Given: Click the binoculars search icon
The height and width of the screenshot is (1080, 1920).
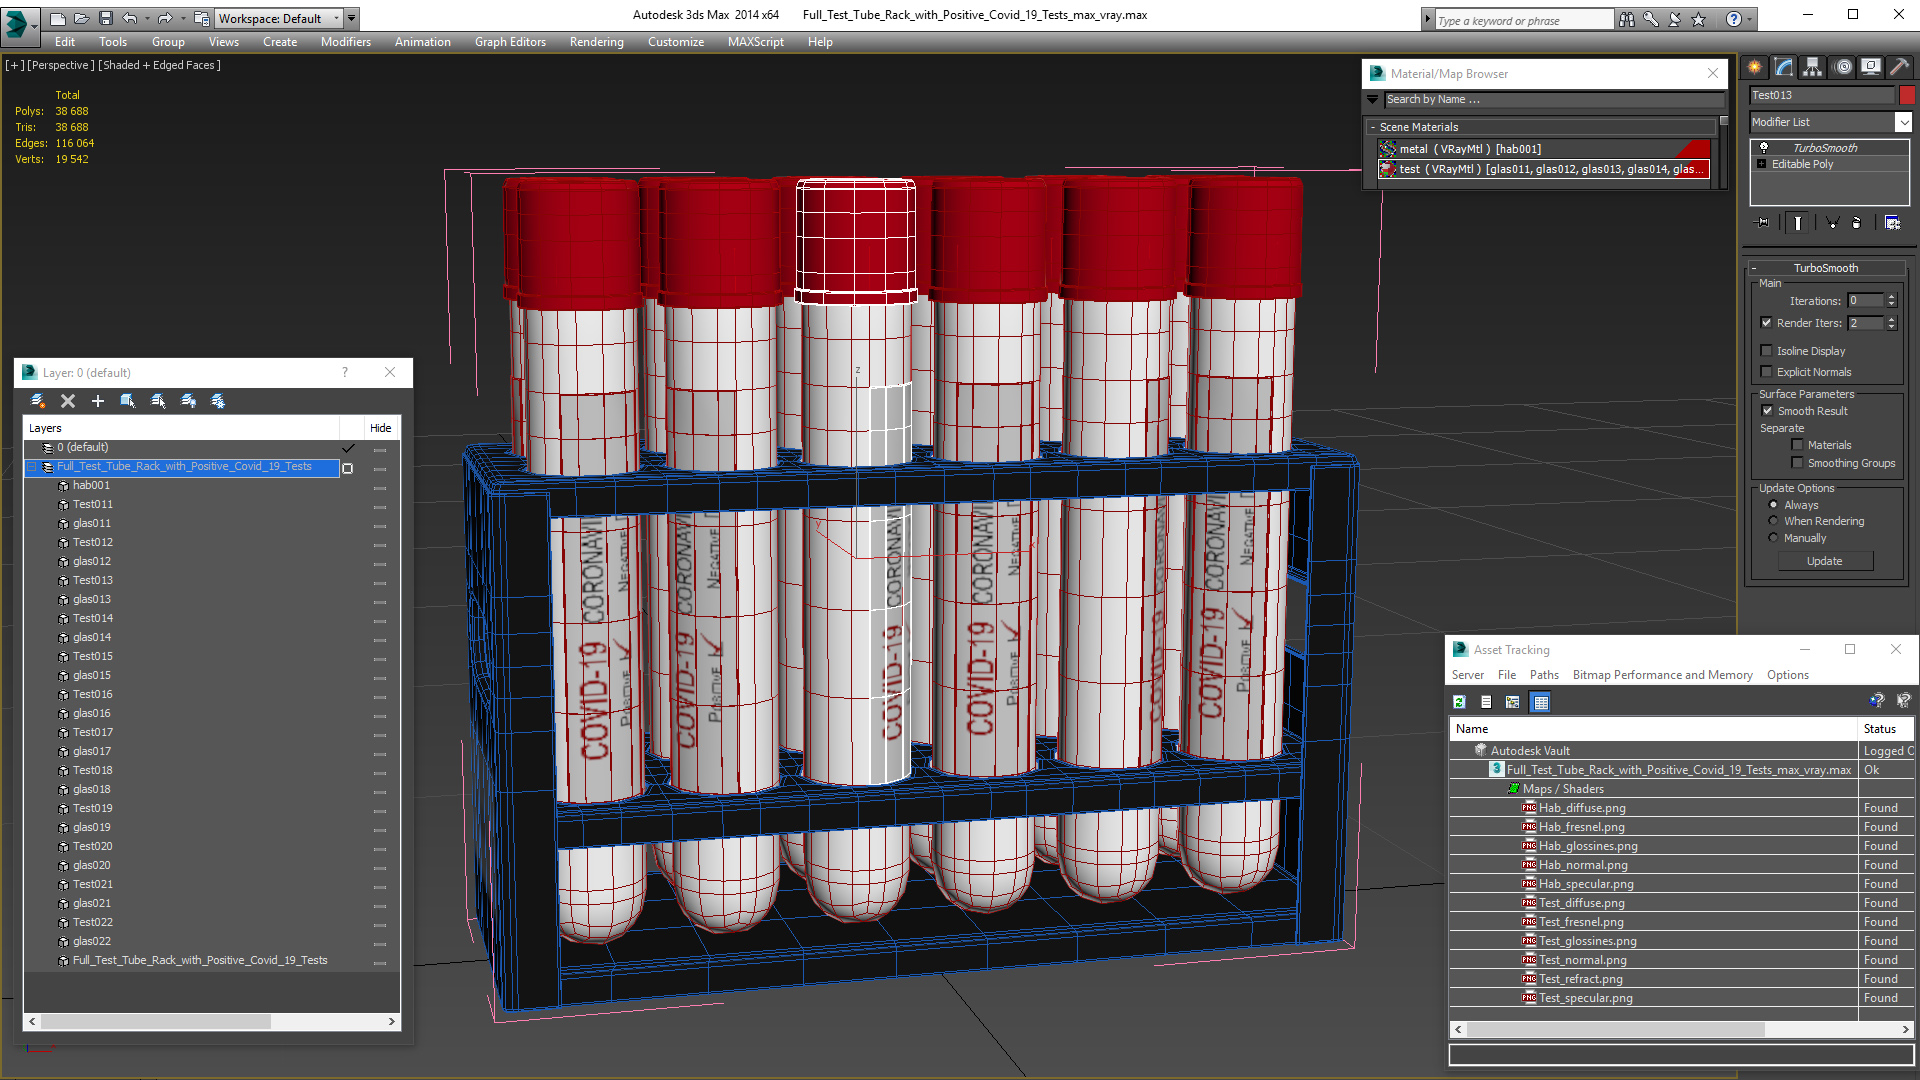Looking at the screenshot, I should click(1627, 19).
